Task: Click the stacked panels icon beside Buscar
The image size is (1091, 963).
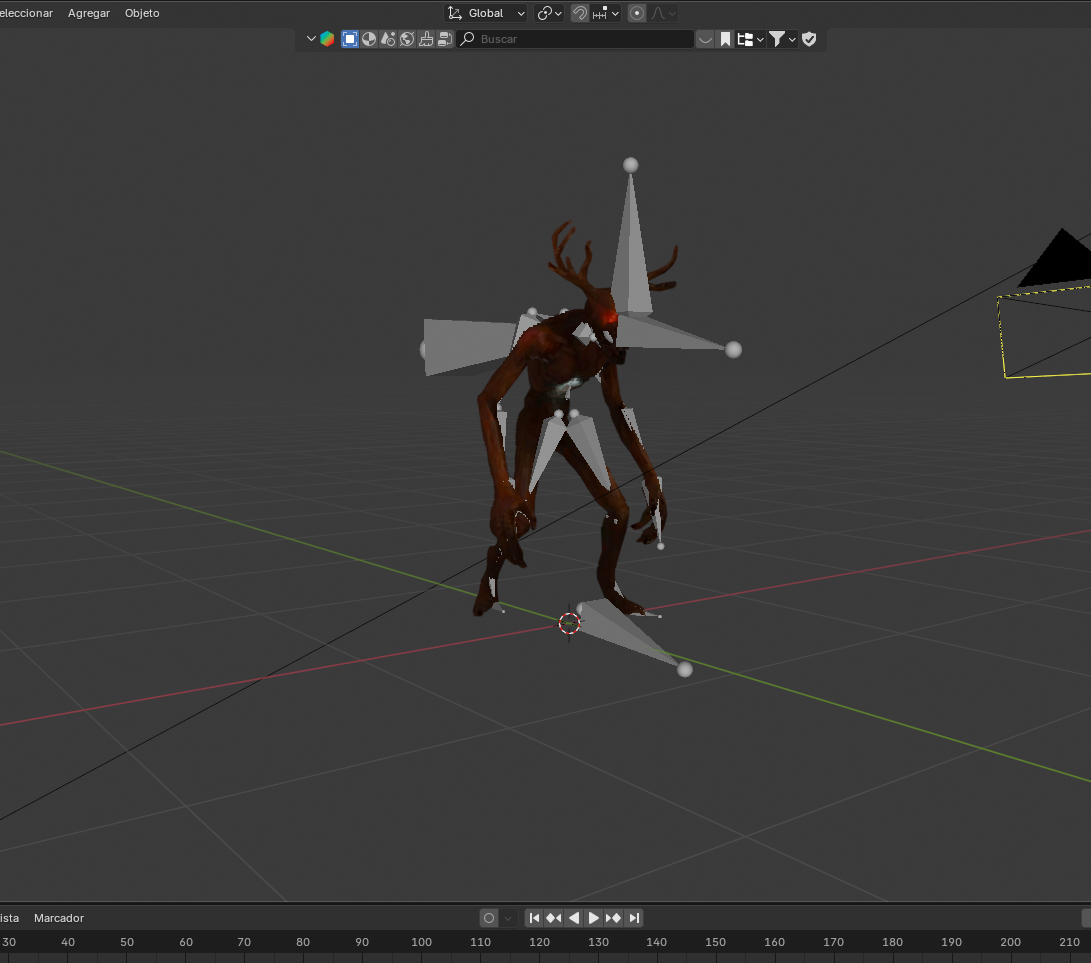Action: (x=445, y=39)
